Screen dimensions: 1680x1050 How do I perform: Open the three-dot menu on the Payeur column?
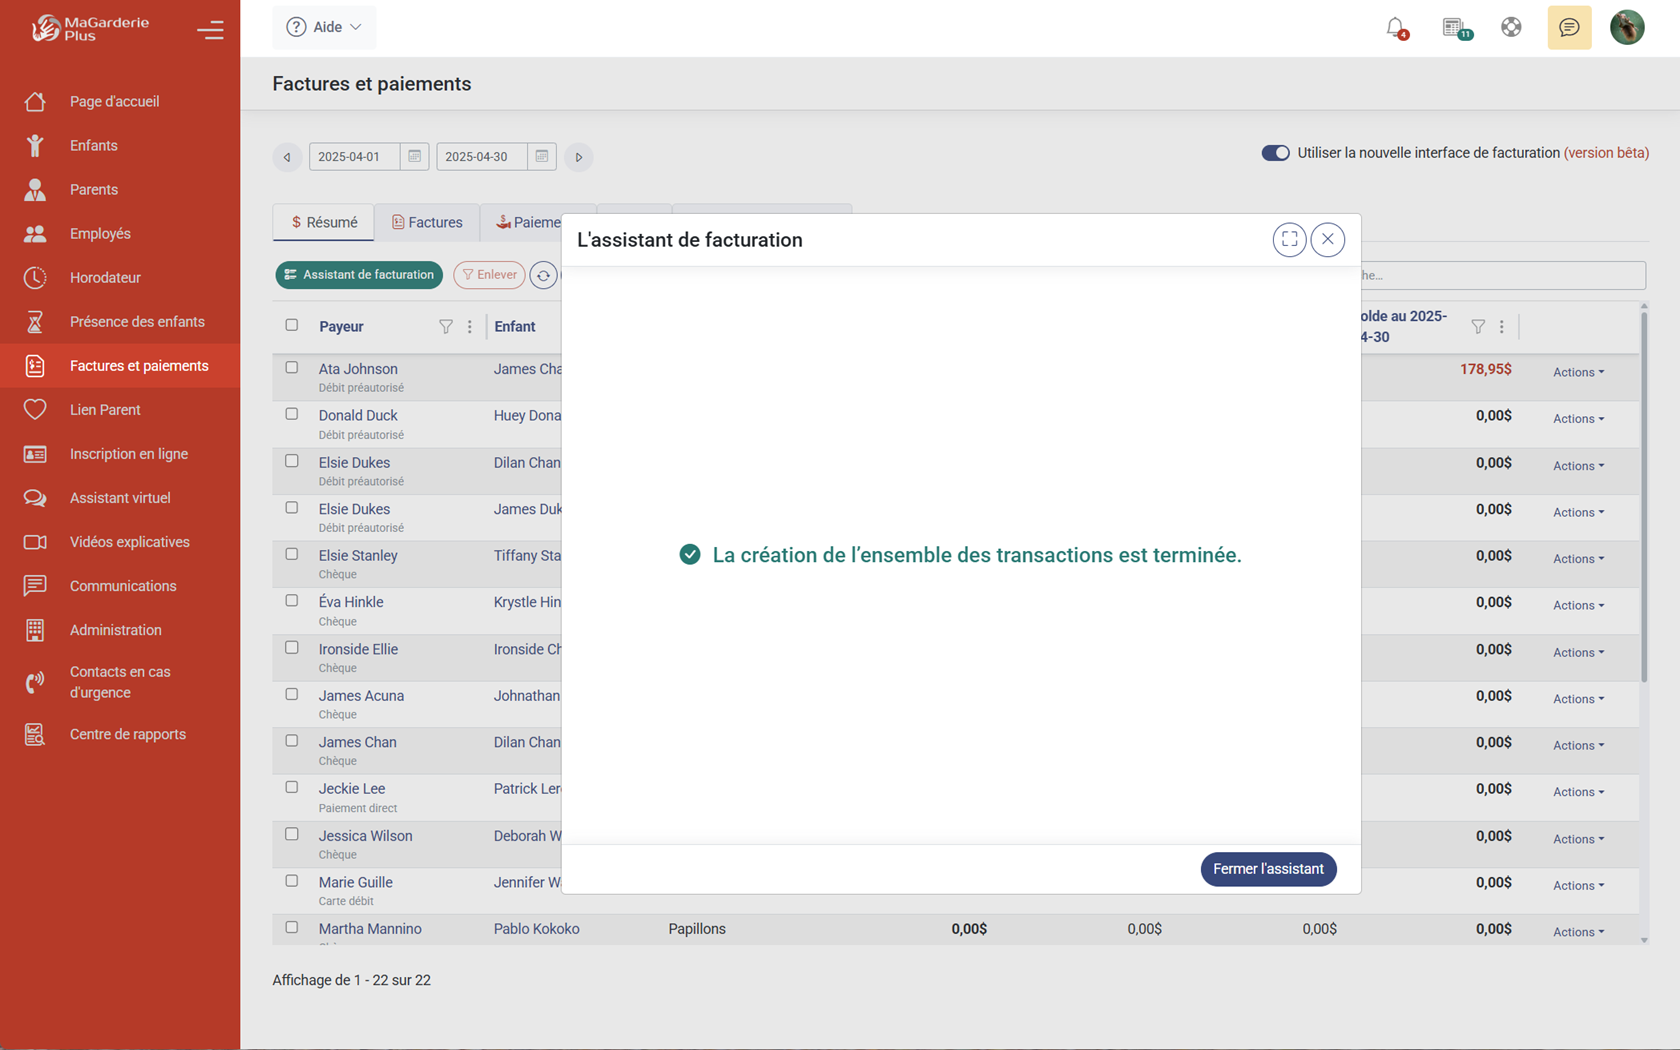coord(469,326)
